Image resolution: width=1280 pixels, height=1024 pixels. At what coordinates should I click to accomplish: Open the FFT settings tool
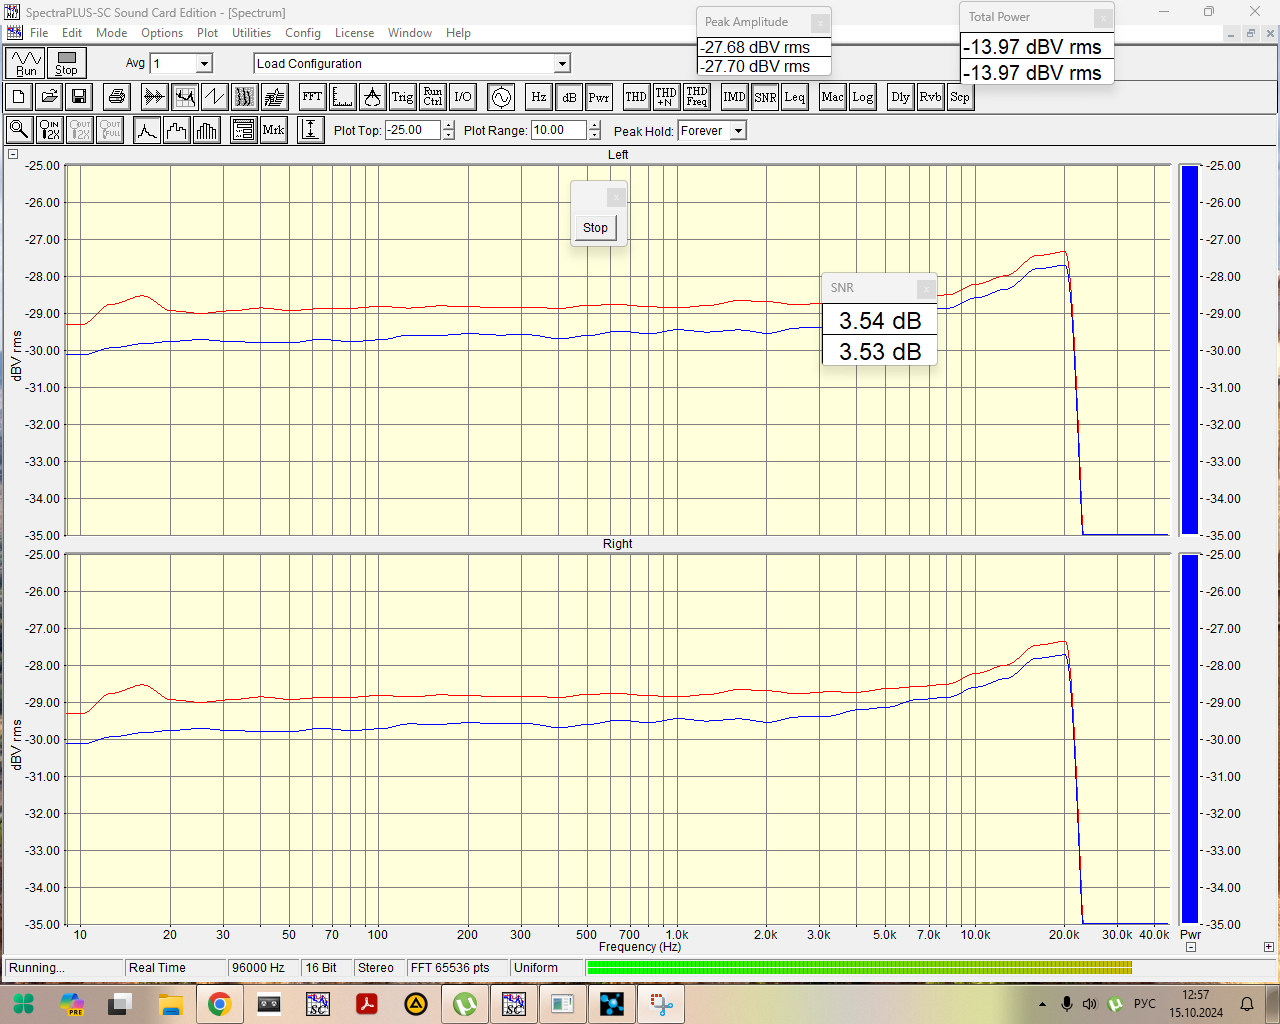tap(312, 97)
